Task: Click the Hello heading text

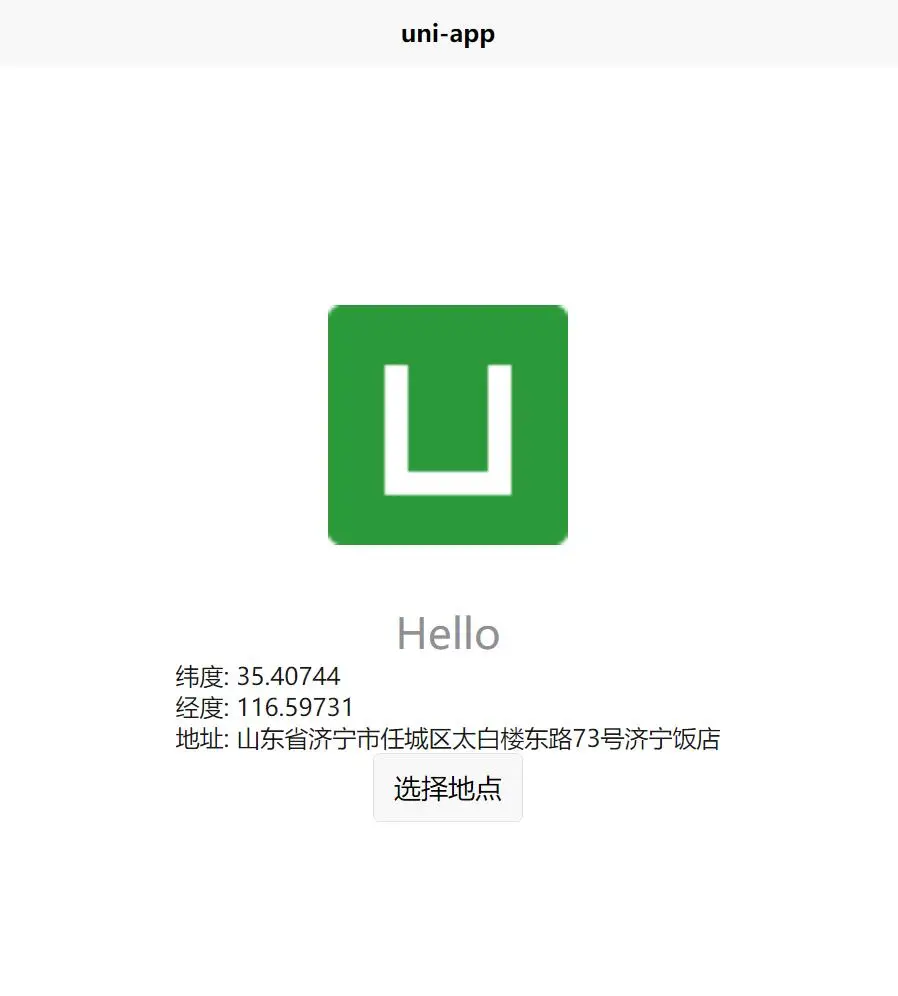Action: pyautogui.click(x=448, y=634)
